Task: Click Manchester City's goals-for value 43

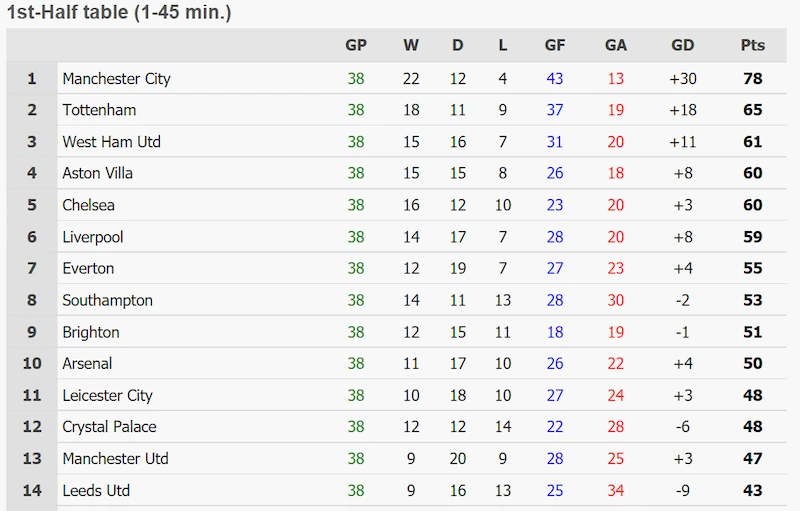Action: tap(555, 79)
